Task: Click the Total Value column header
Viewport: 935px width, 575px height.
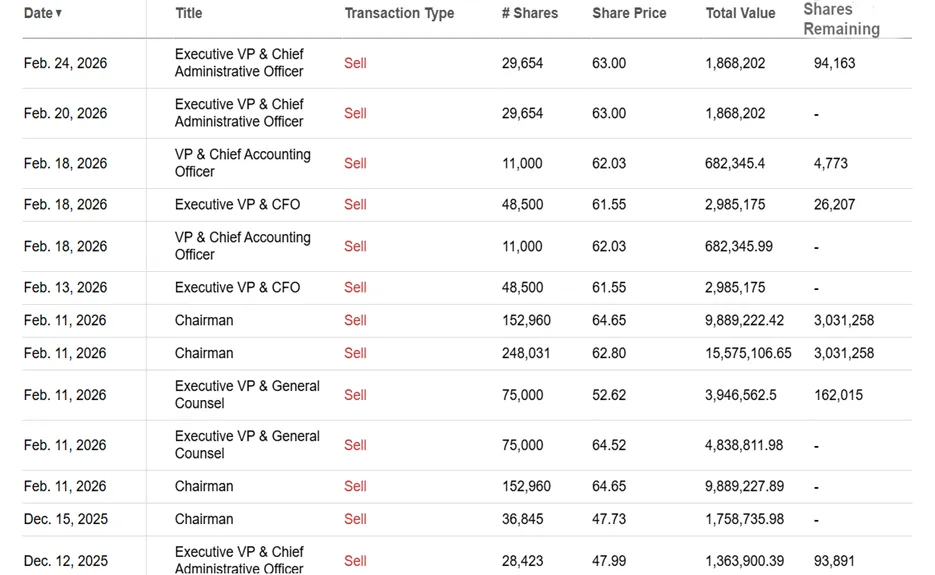Action: [740, 13]
